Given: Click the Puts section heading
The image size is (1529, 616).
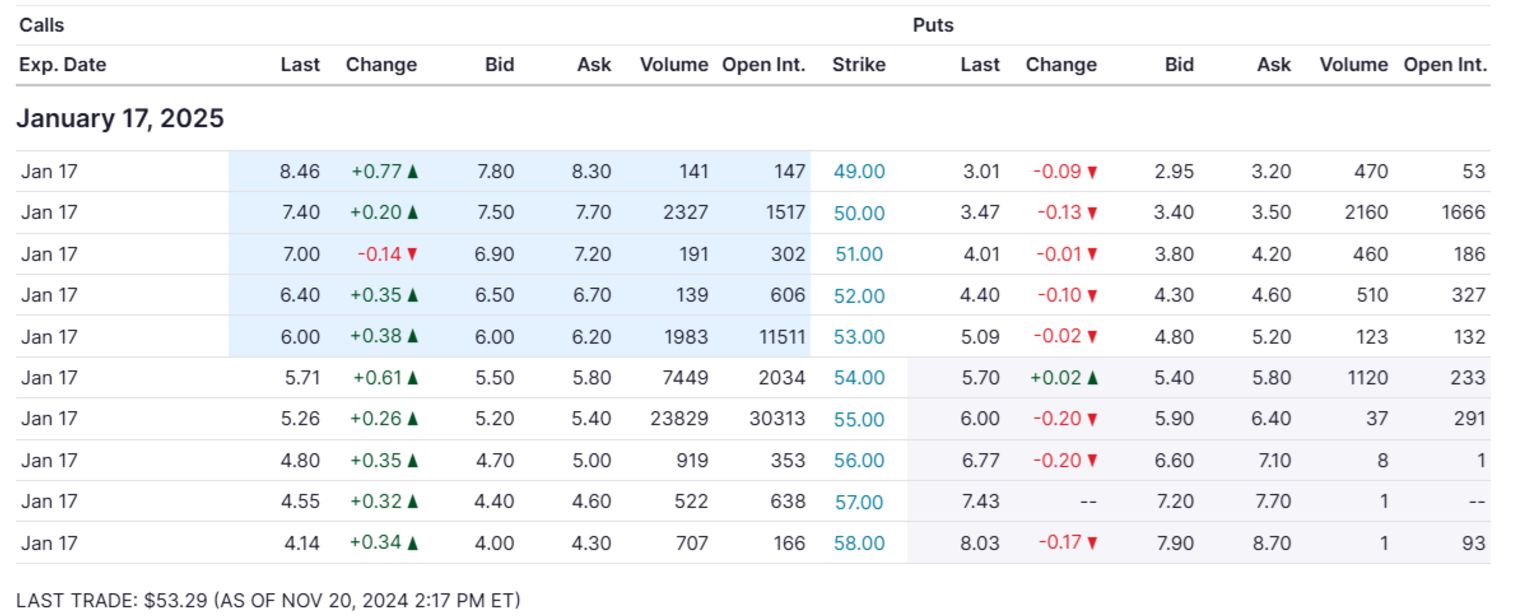Looking at the screenshot, I should (x=933, y=25).
